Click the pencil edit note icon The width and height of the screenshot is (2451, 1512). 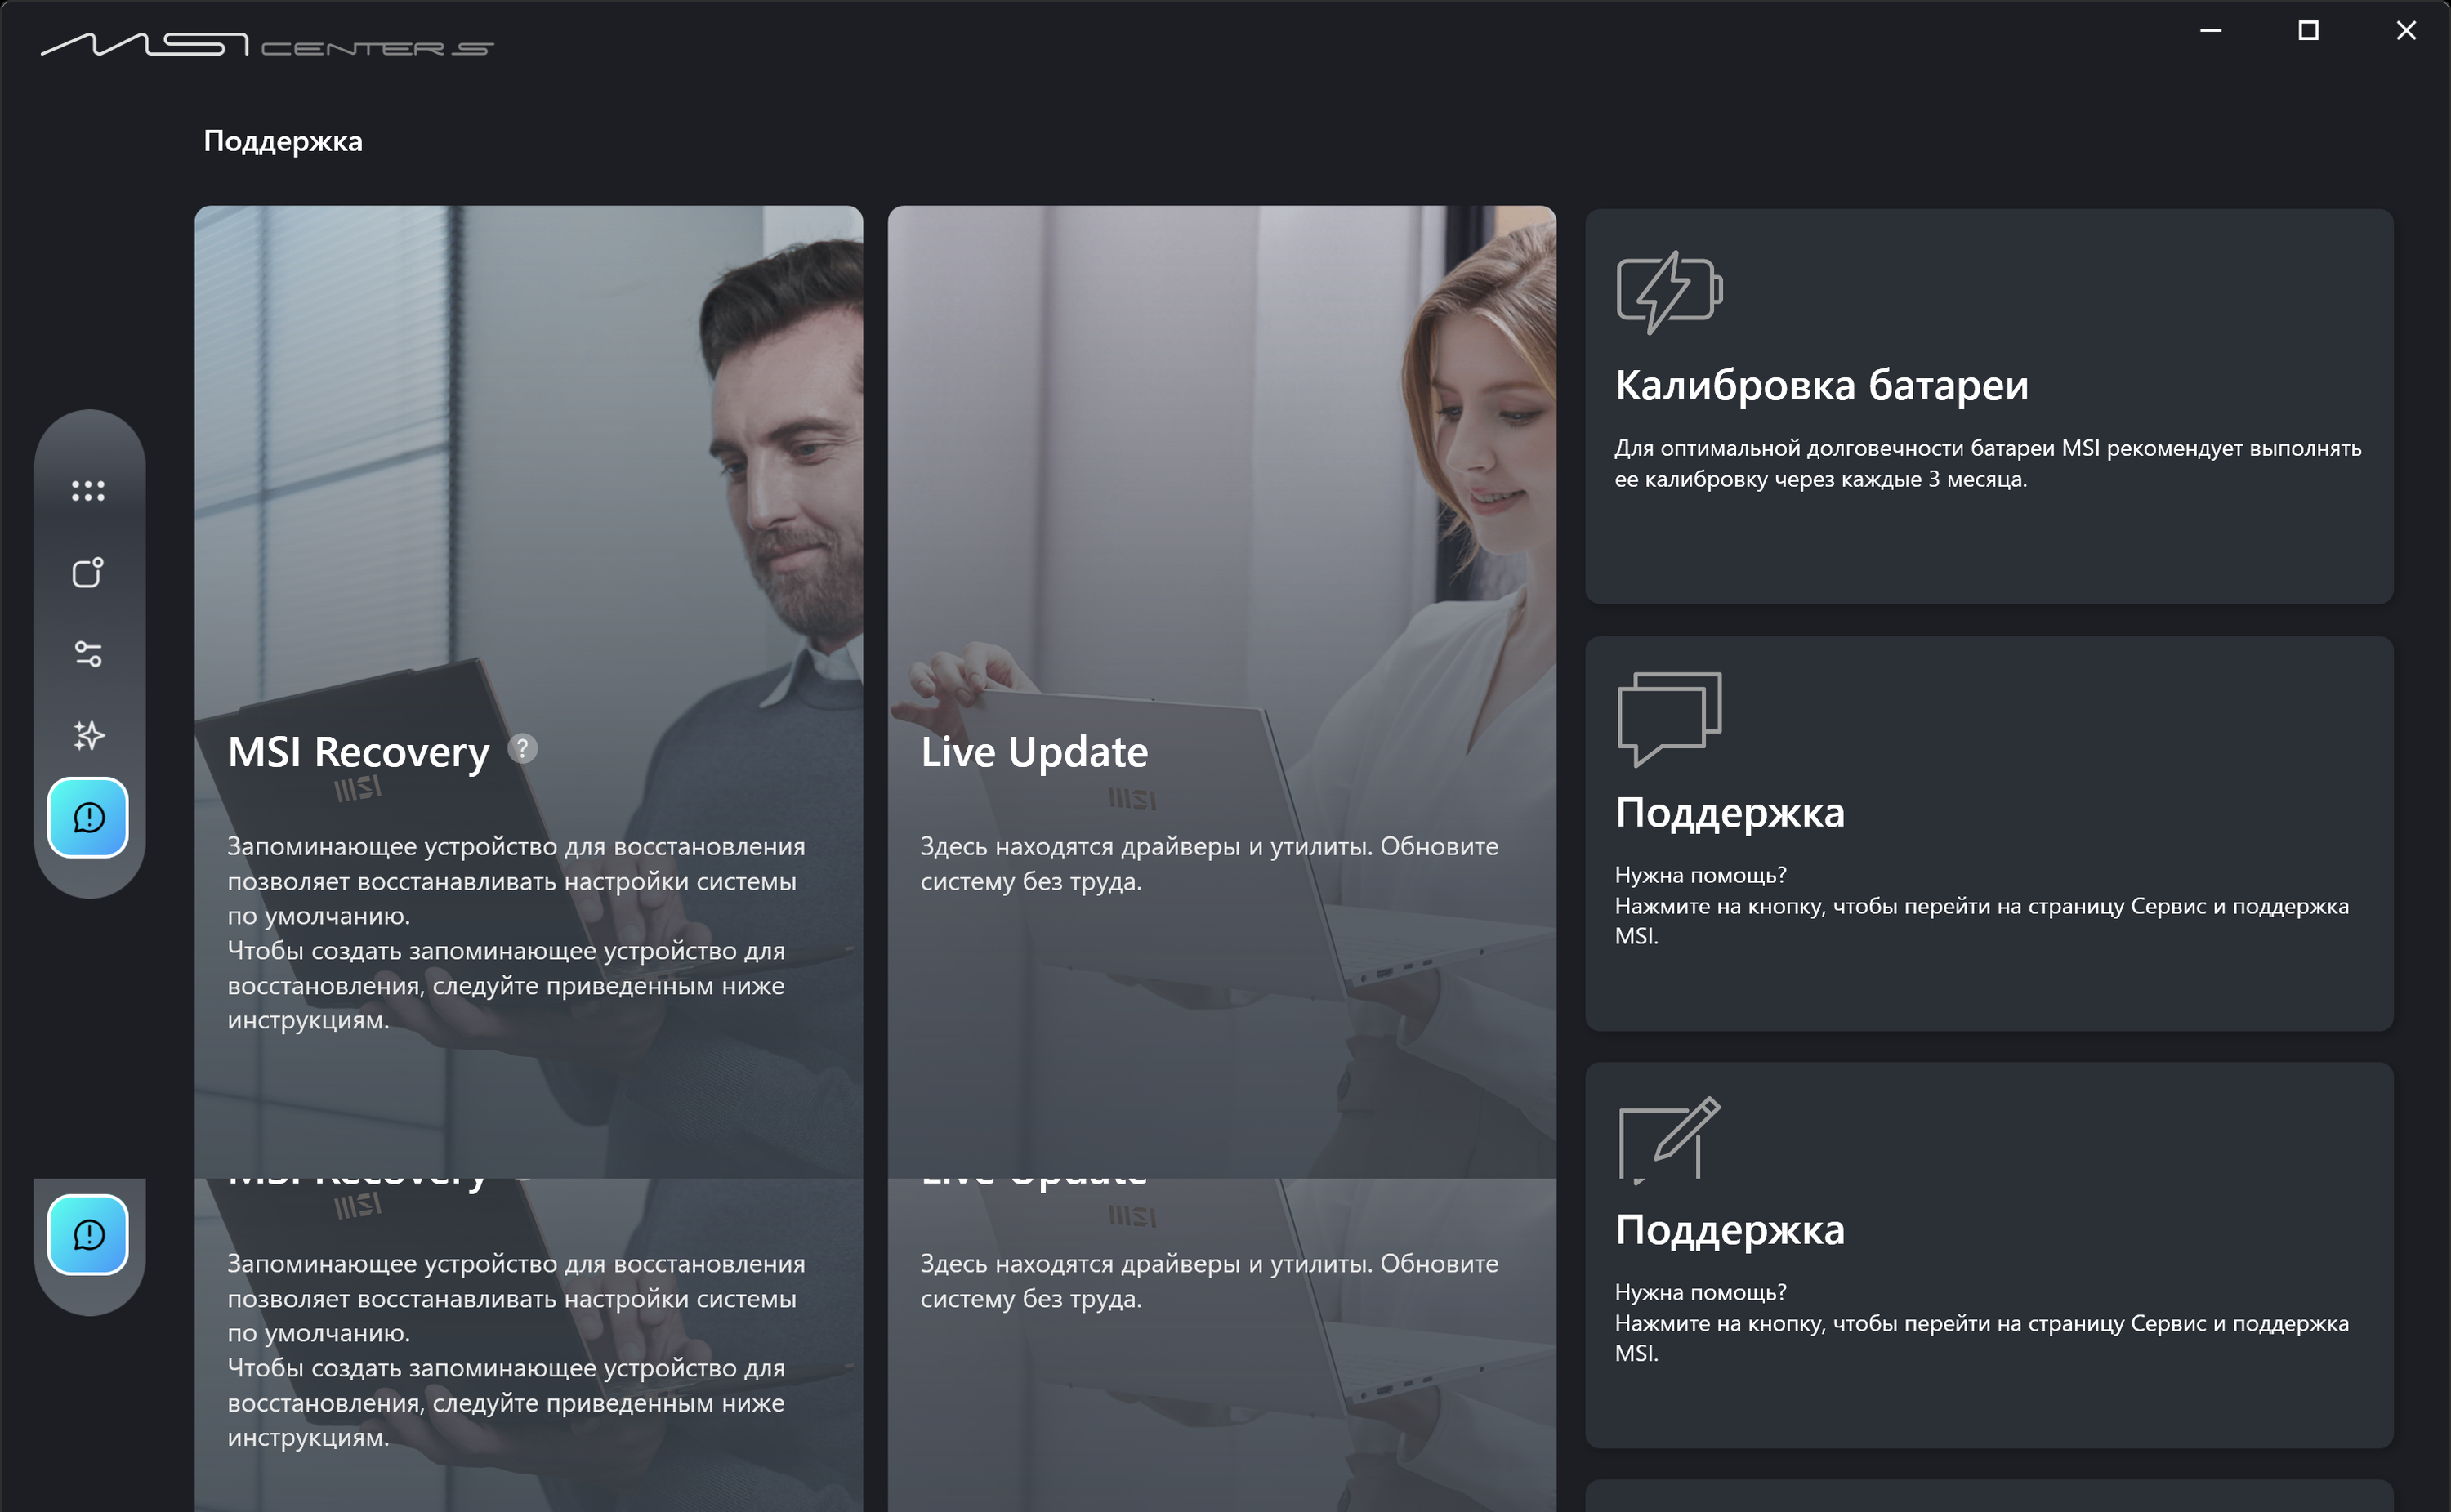[x=1668, y=1140]
